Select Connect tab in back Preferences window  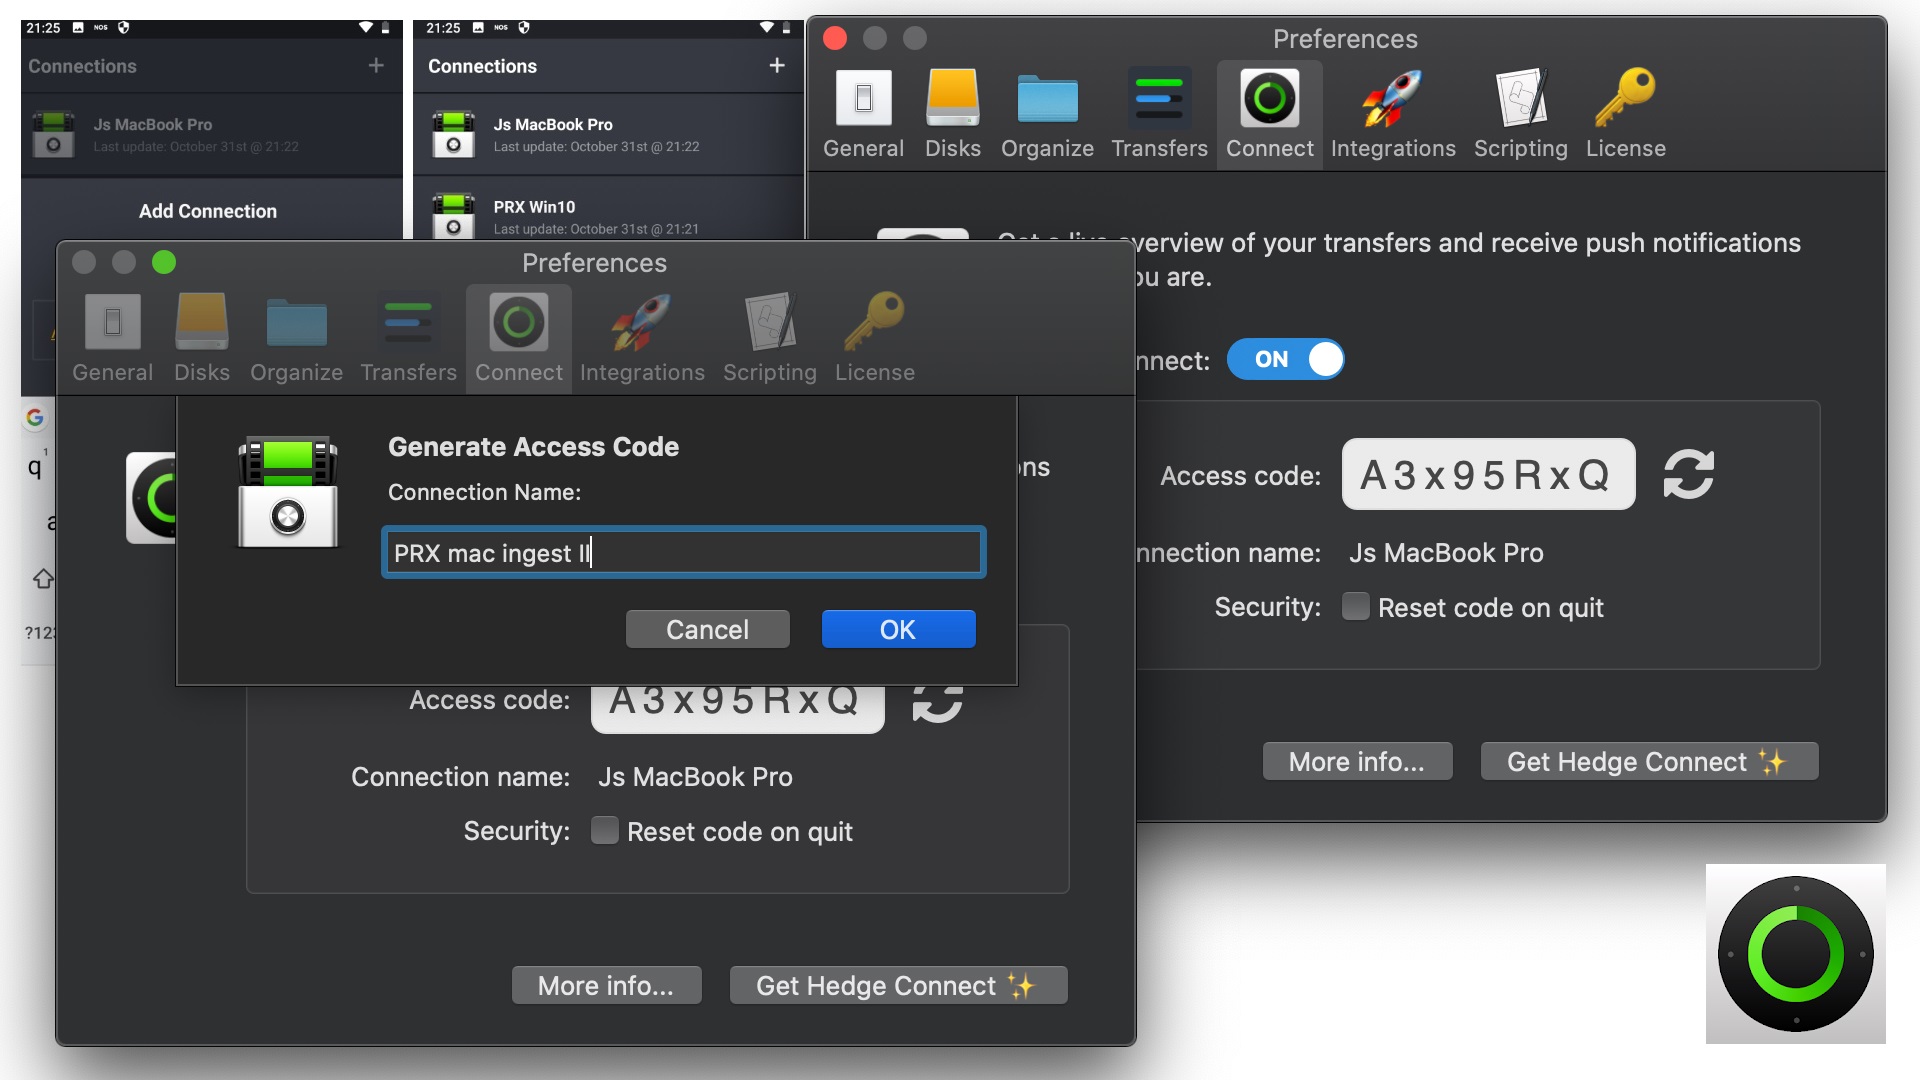pos(1270,115)
